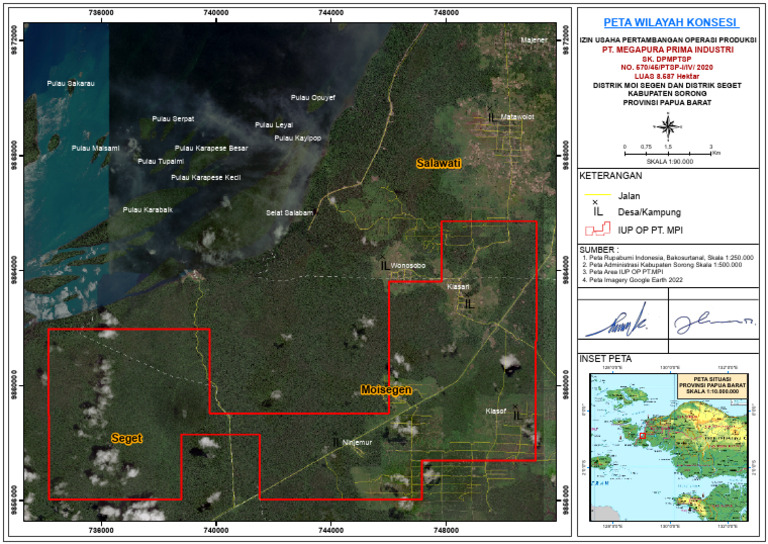The width and height of the screenshot is (768, 544).
Task: Click the Pulau Karabaik label
Action: 147,210
